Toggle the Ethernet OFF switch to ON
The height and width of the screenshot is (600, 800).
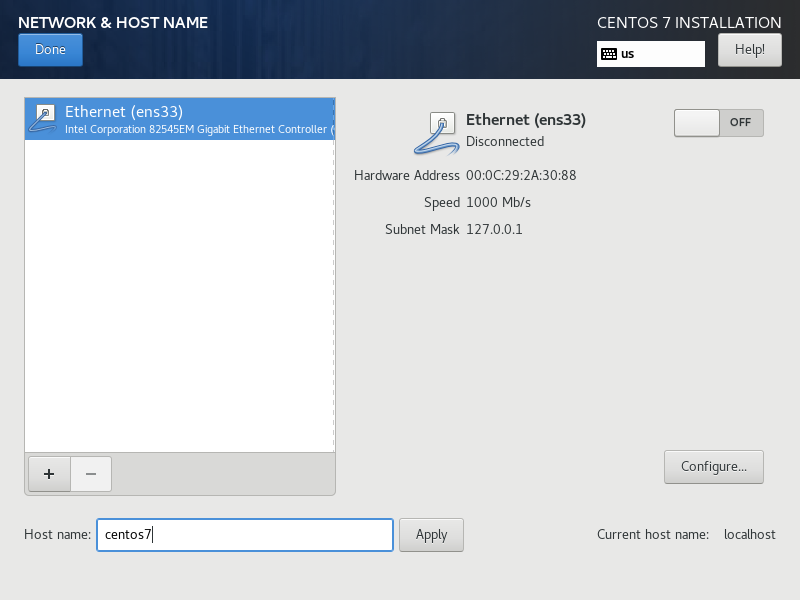coord(718,122)
